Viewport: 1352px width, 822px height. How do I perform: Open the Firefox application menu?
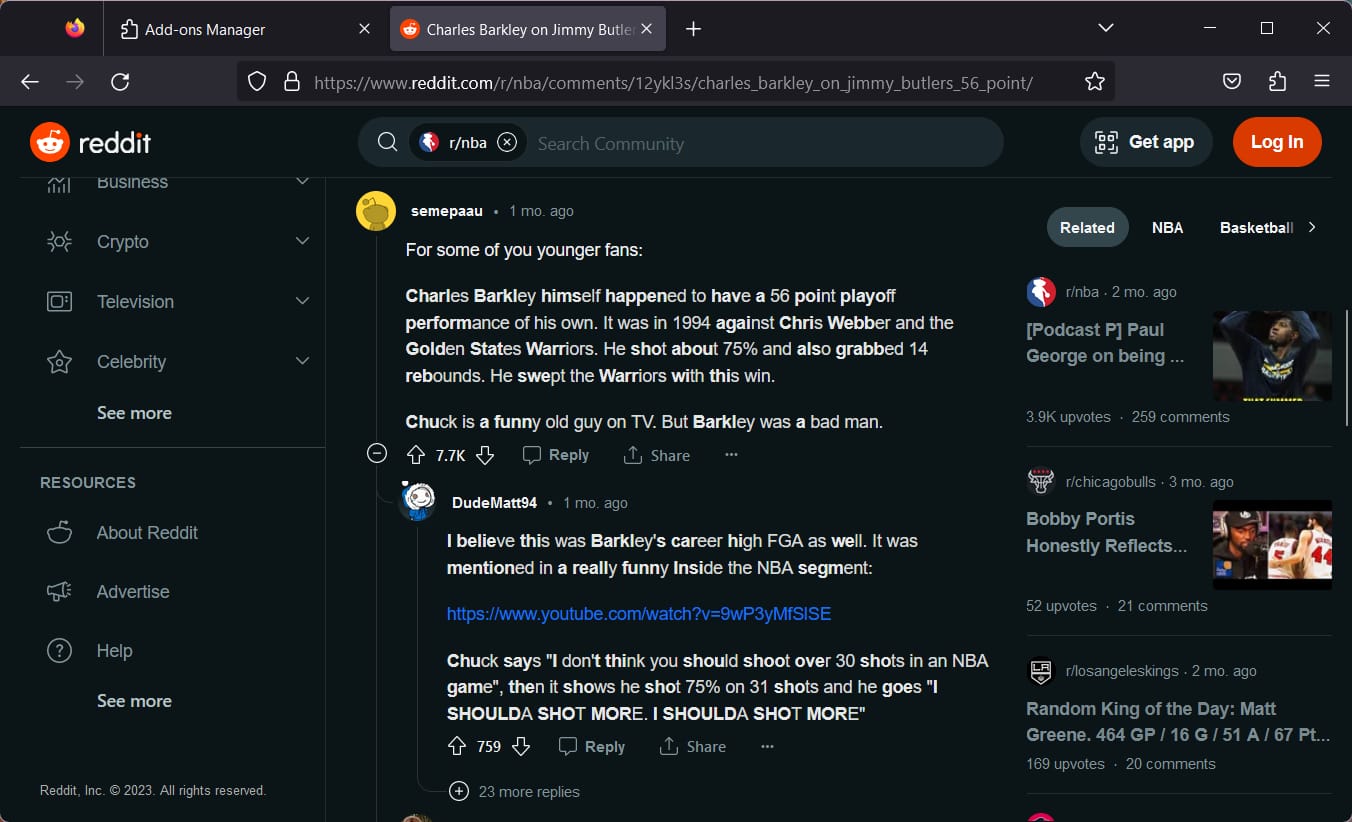[x=1322, y=82]
